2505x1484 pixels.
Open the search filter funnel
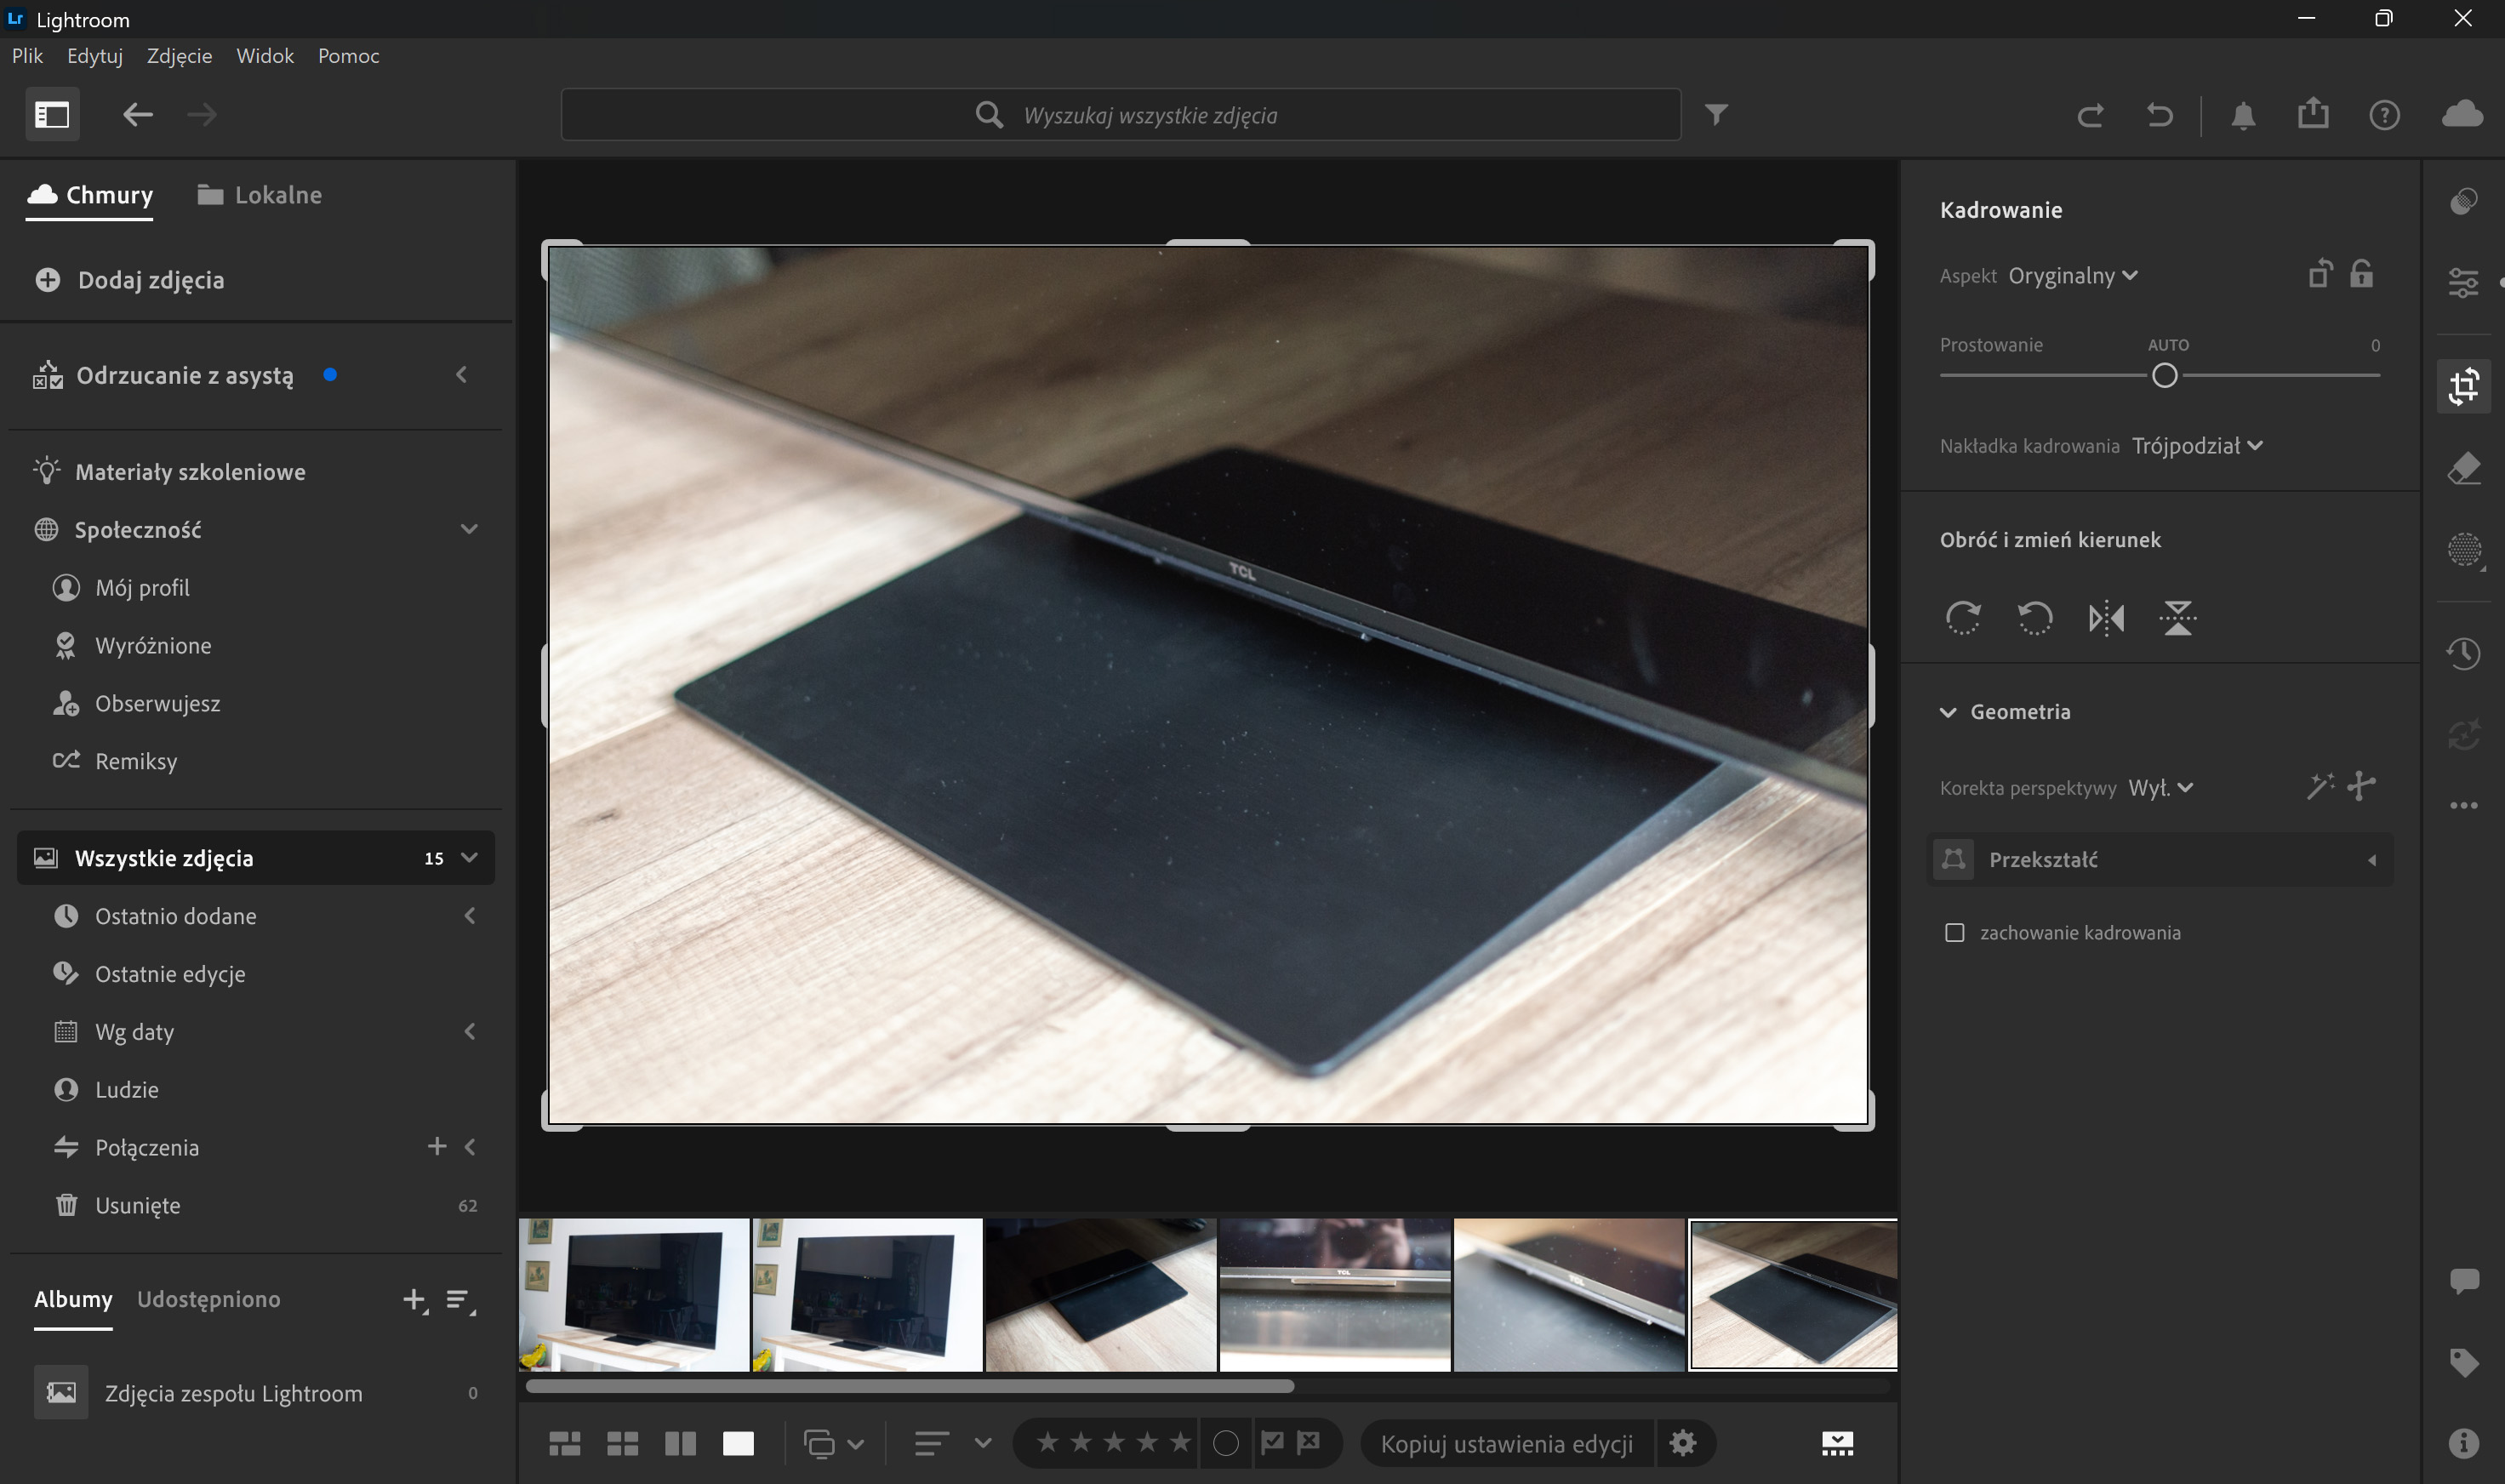pyautogui.click(x=1716, y=115)
